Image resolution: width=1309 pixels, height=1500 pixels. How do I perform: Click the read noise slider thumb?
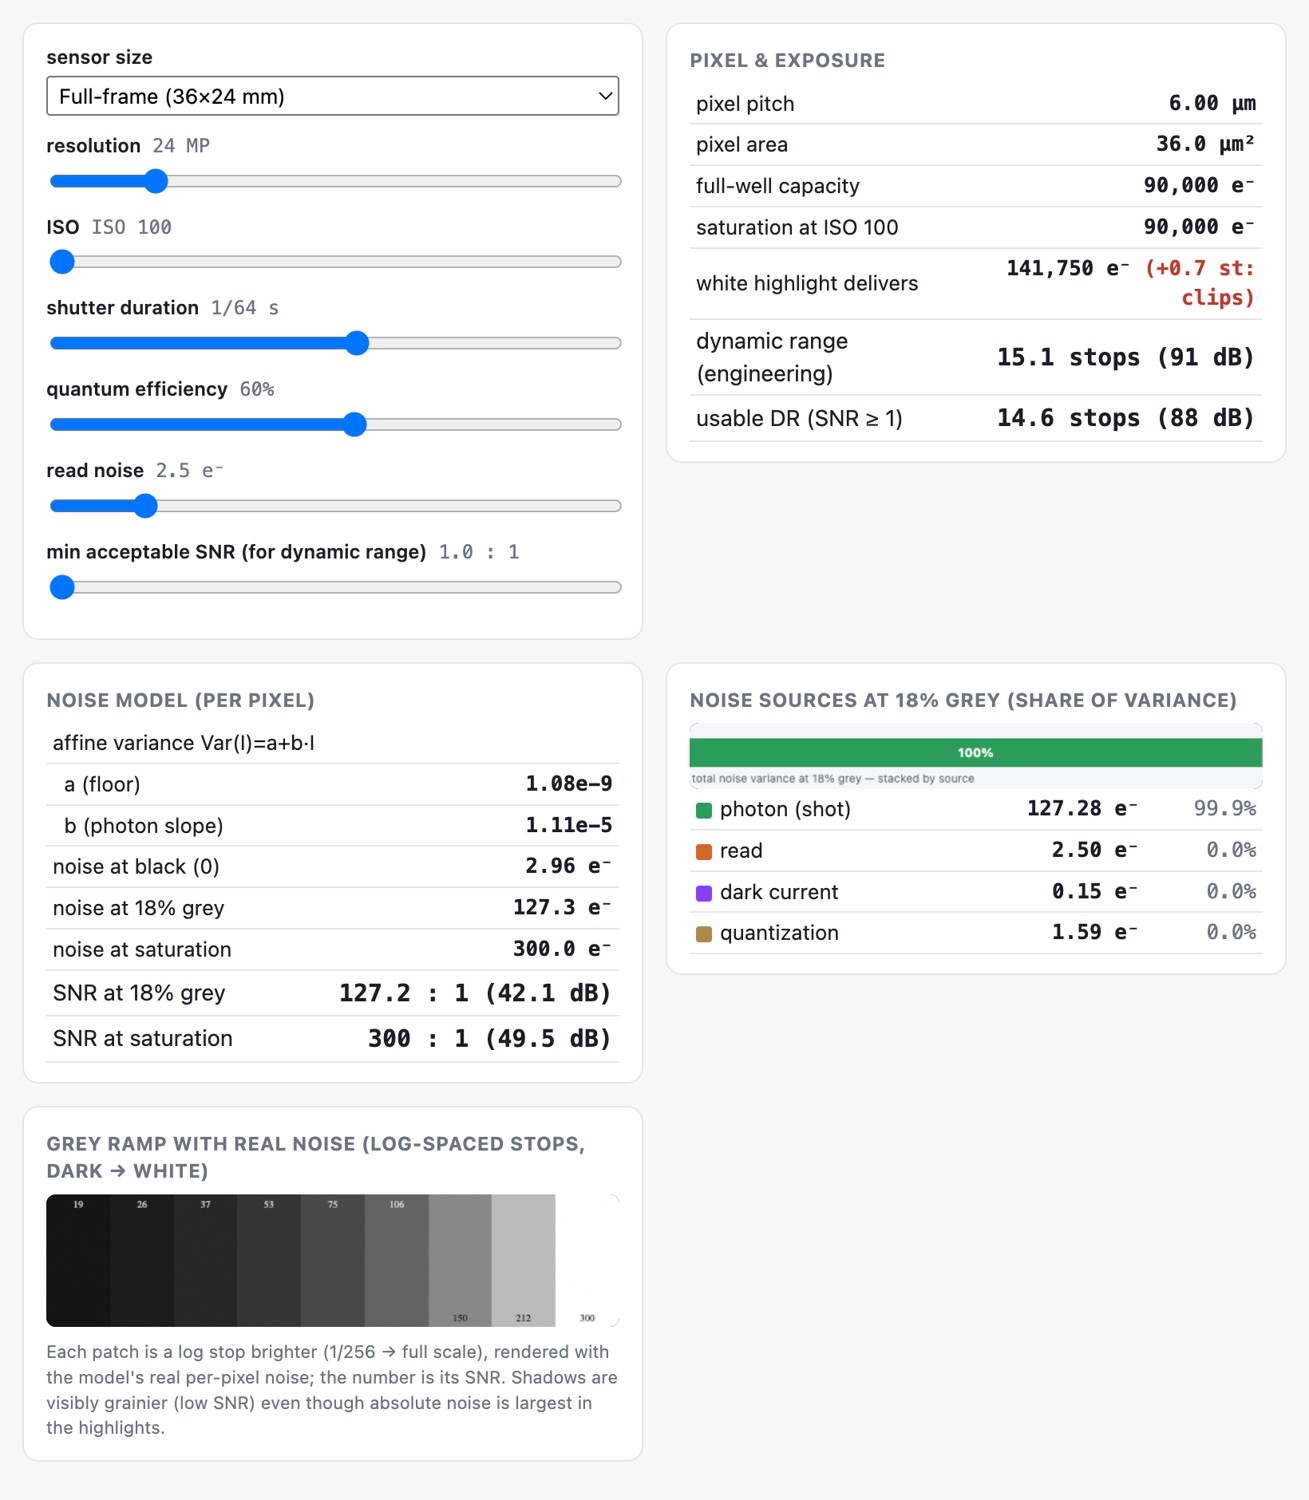click(145, 506)
